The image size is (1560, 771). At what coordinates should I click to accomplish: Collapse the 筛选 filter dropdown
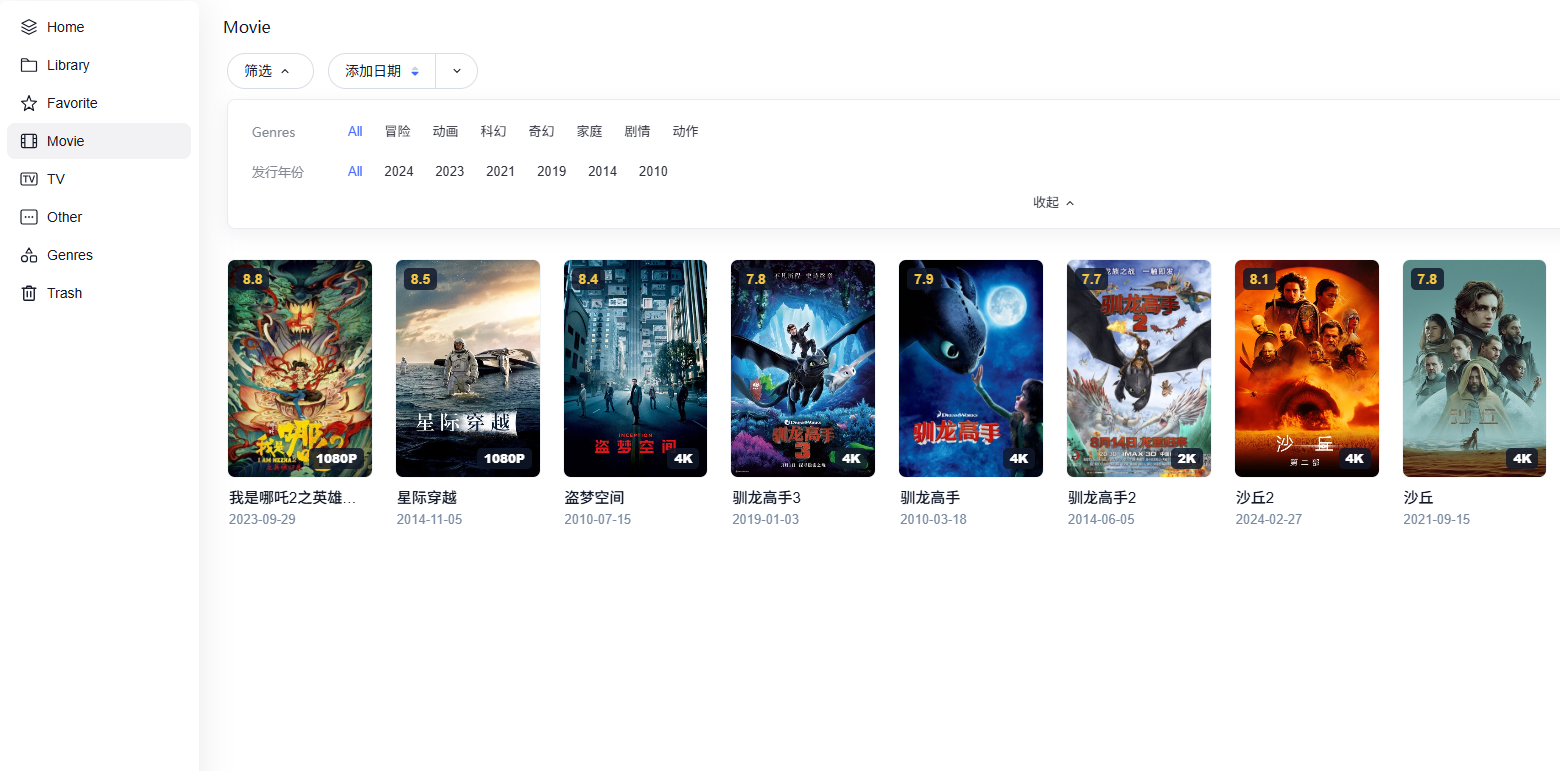point(270,71)
